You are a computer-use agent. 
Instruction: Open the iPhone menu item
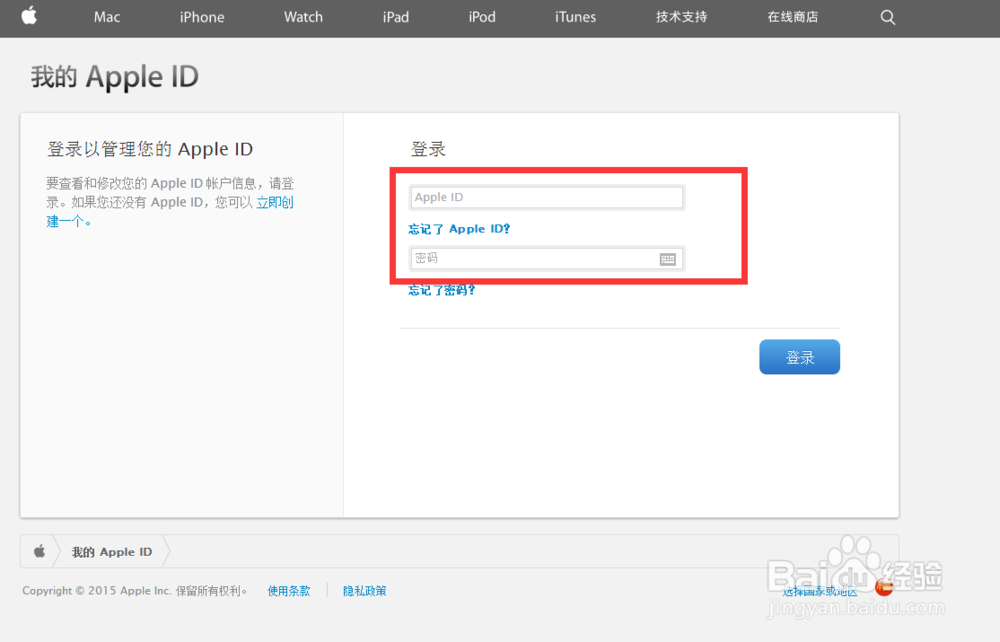202,17
